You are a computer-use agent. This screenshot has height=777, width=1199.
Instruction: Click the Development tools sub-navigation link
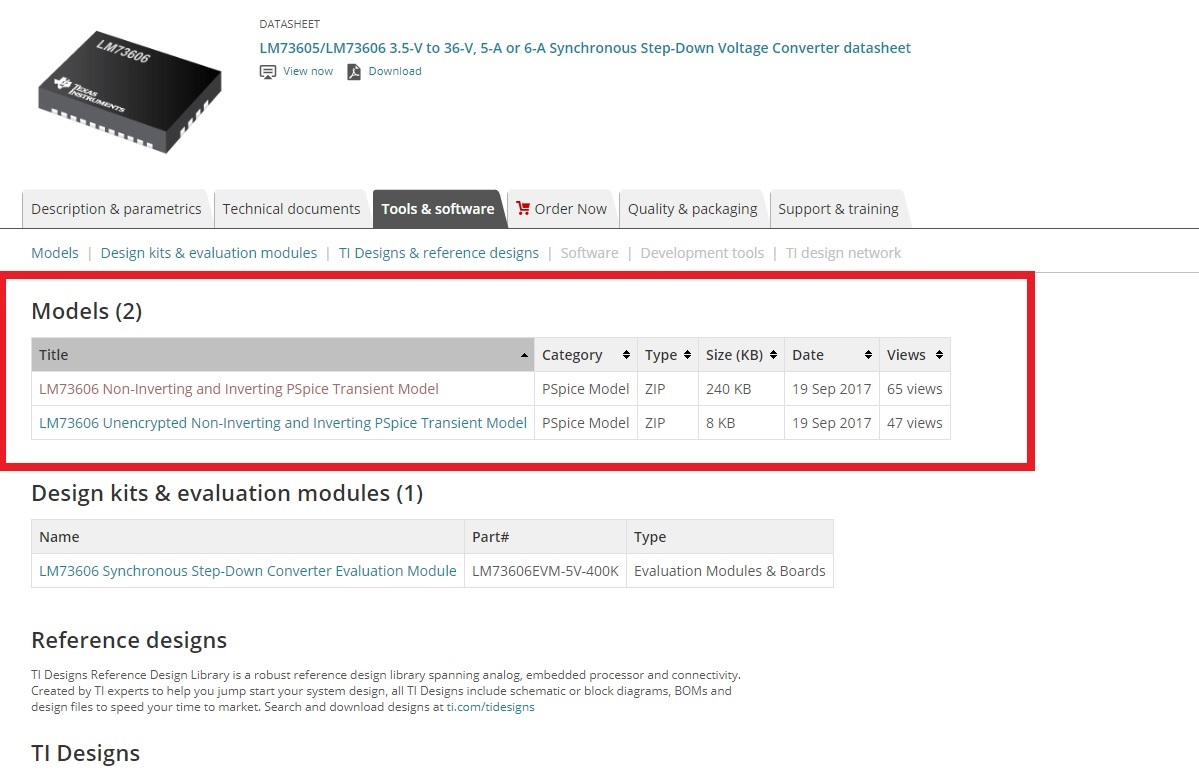point(702,253)
